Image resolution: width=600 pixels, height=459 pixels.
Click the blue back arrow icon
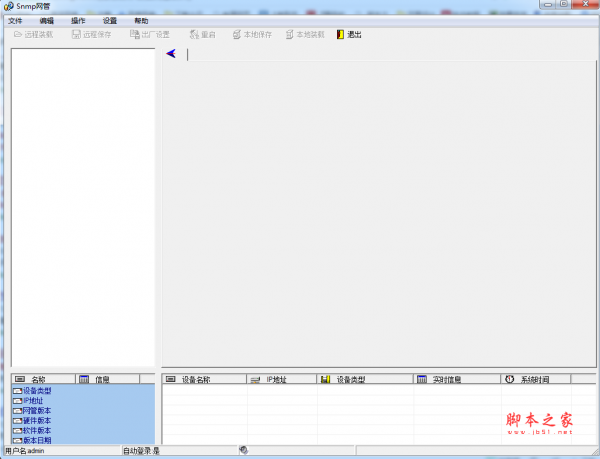point(171,54)
